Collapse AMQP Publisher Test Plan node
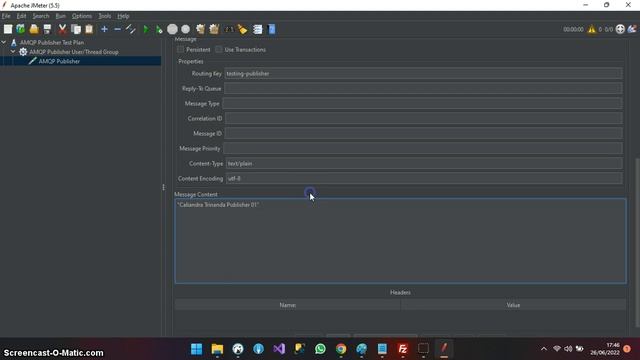The image size is (640, 360). (4, 42)
